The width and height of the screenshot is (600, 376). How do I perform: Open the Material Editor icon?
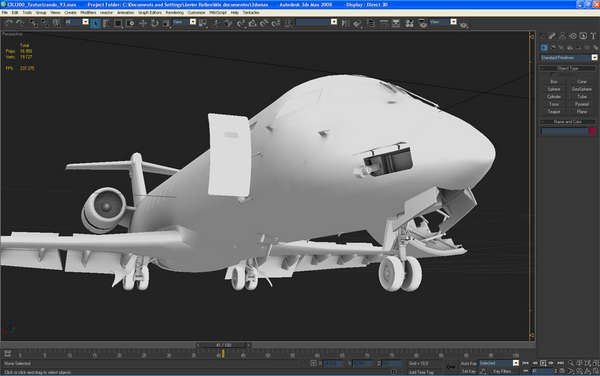[x=409, y=24]
